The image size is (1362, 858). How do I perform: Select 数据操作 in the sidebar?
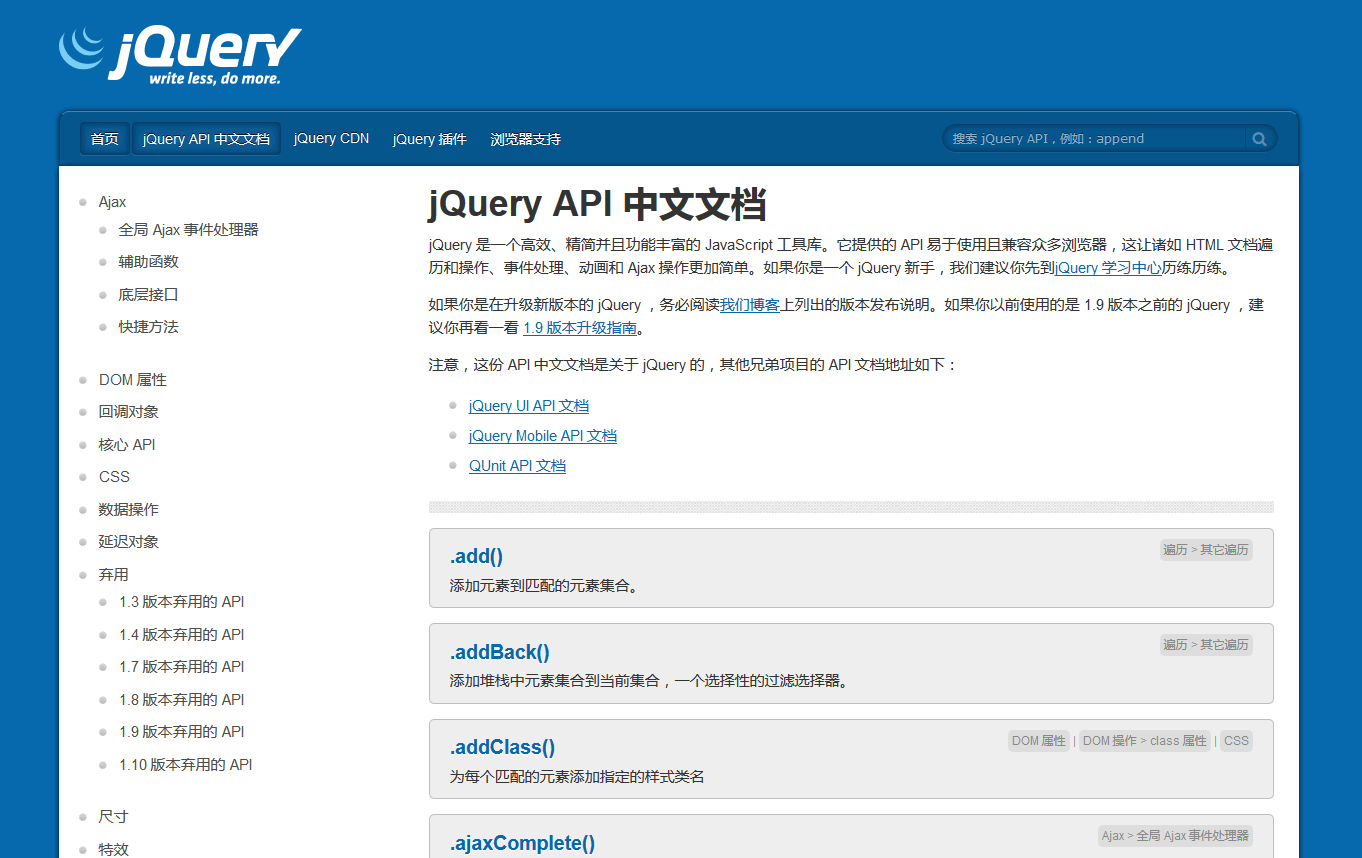coord(128,510)
